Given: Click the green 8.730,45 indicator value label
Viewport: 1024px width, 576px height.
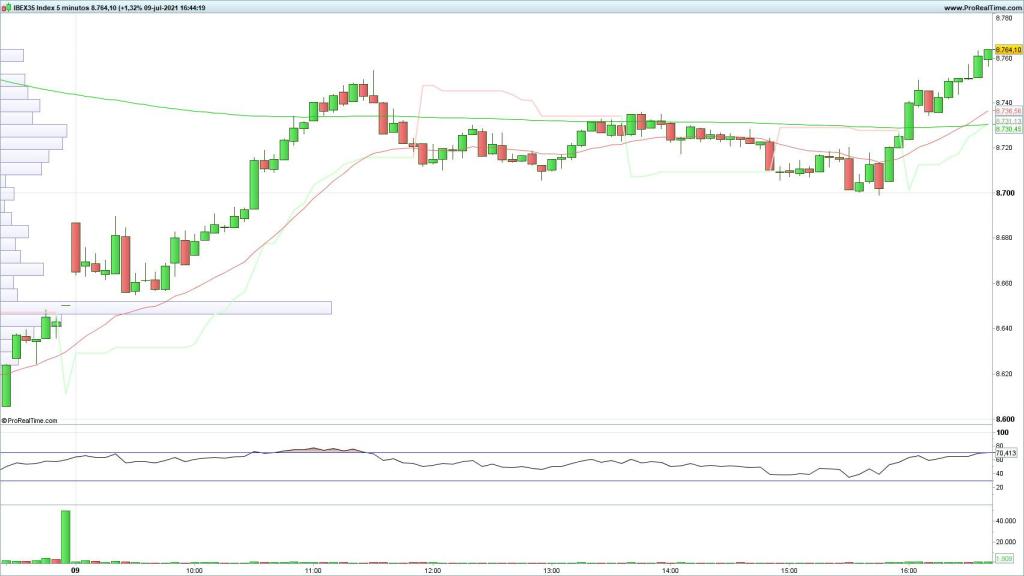Looking at the screenshot, I should [x=1007, y=129].
